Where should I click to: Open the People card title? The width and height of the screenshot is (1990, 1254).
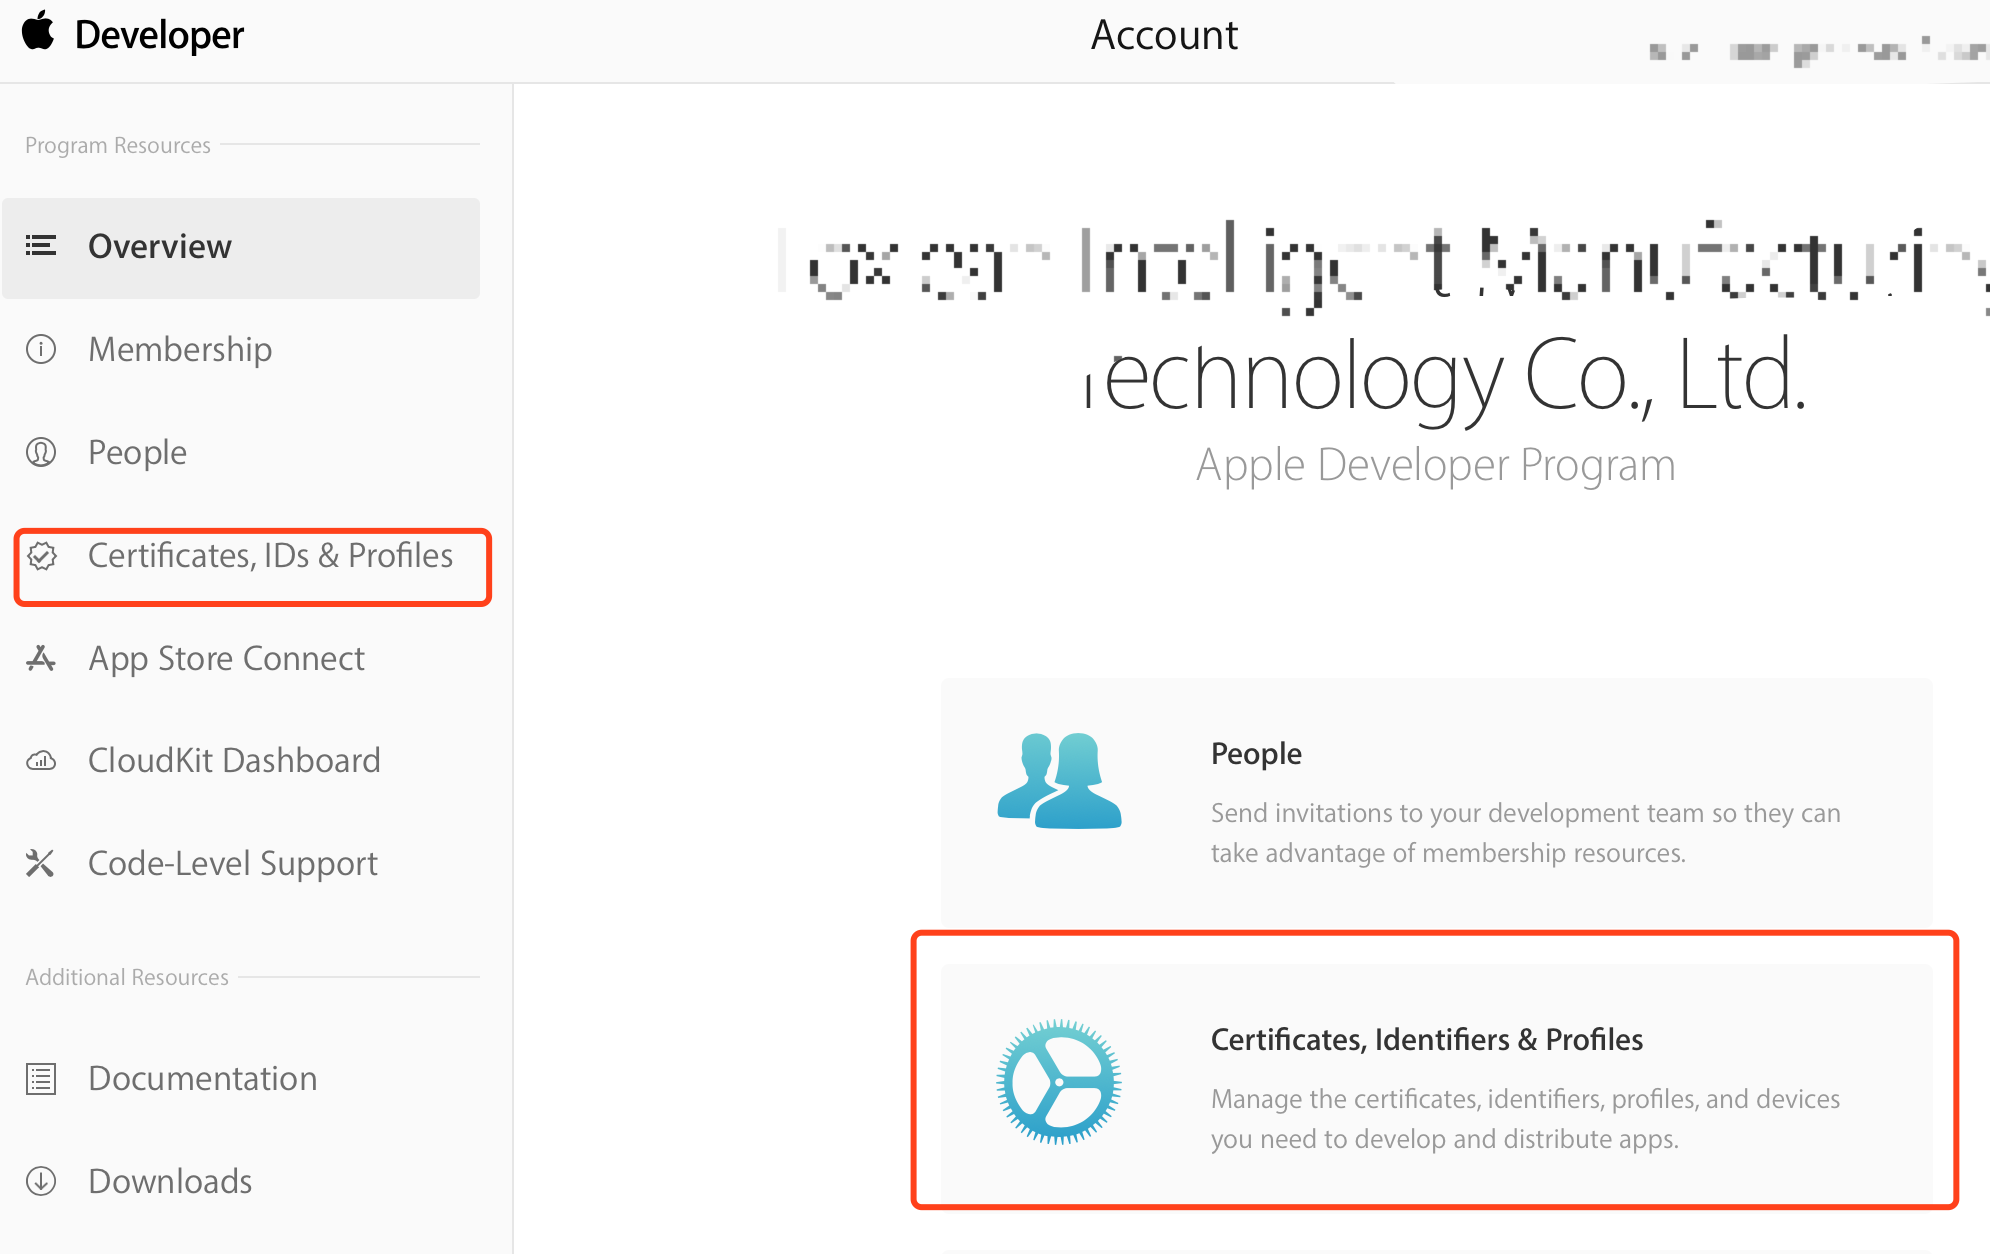(x=1256, y=753)
